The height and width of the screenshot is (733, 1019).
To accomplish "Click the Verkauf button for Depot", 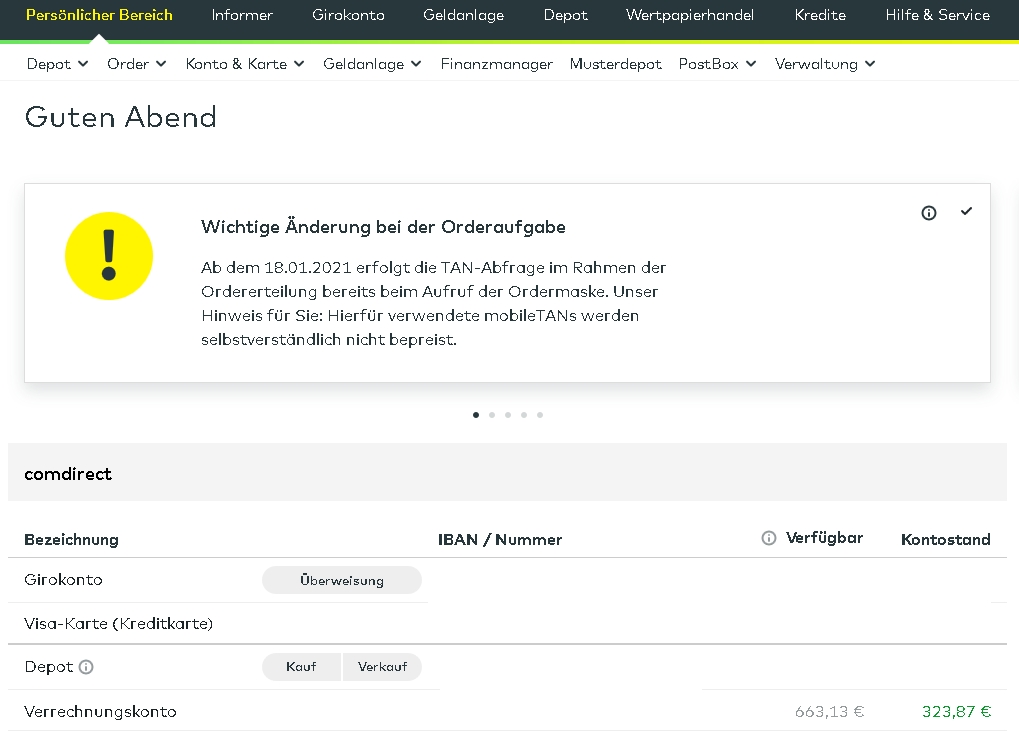I will click(x=382, y=667).
